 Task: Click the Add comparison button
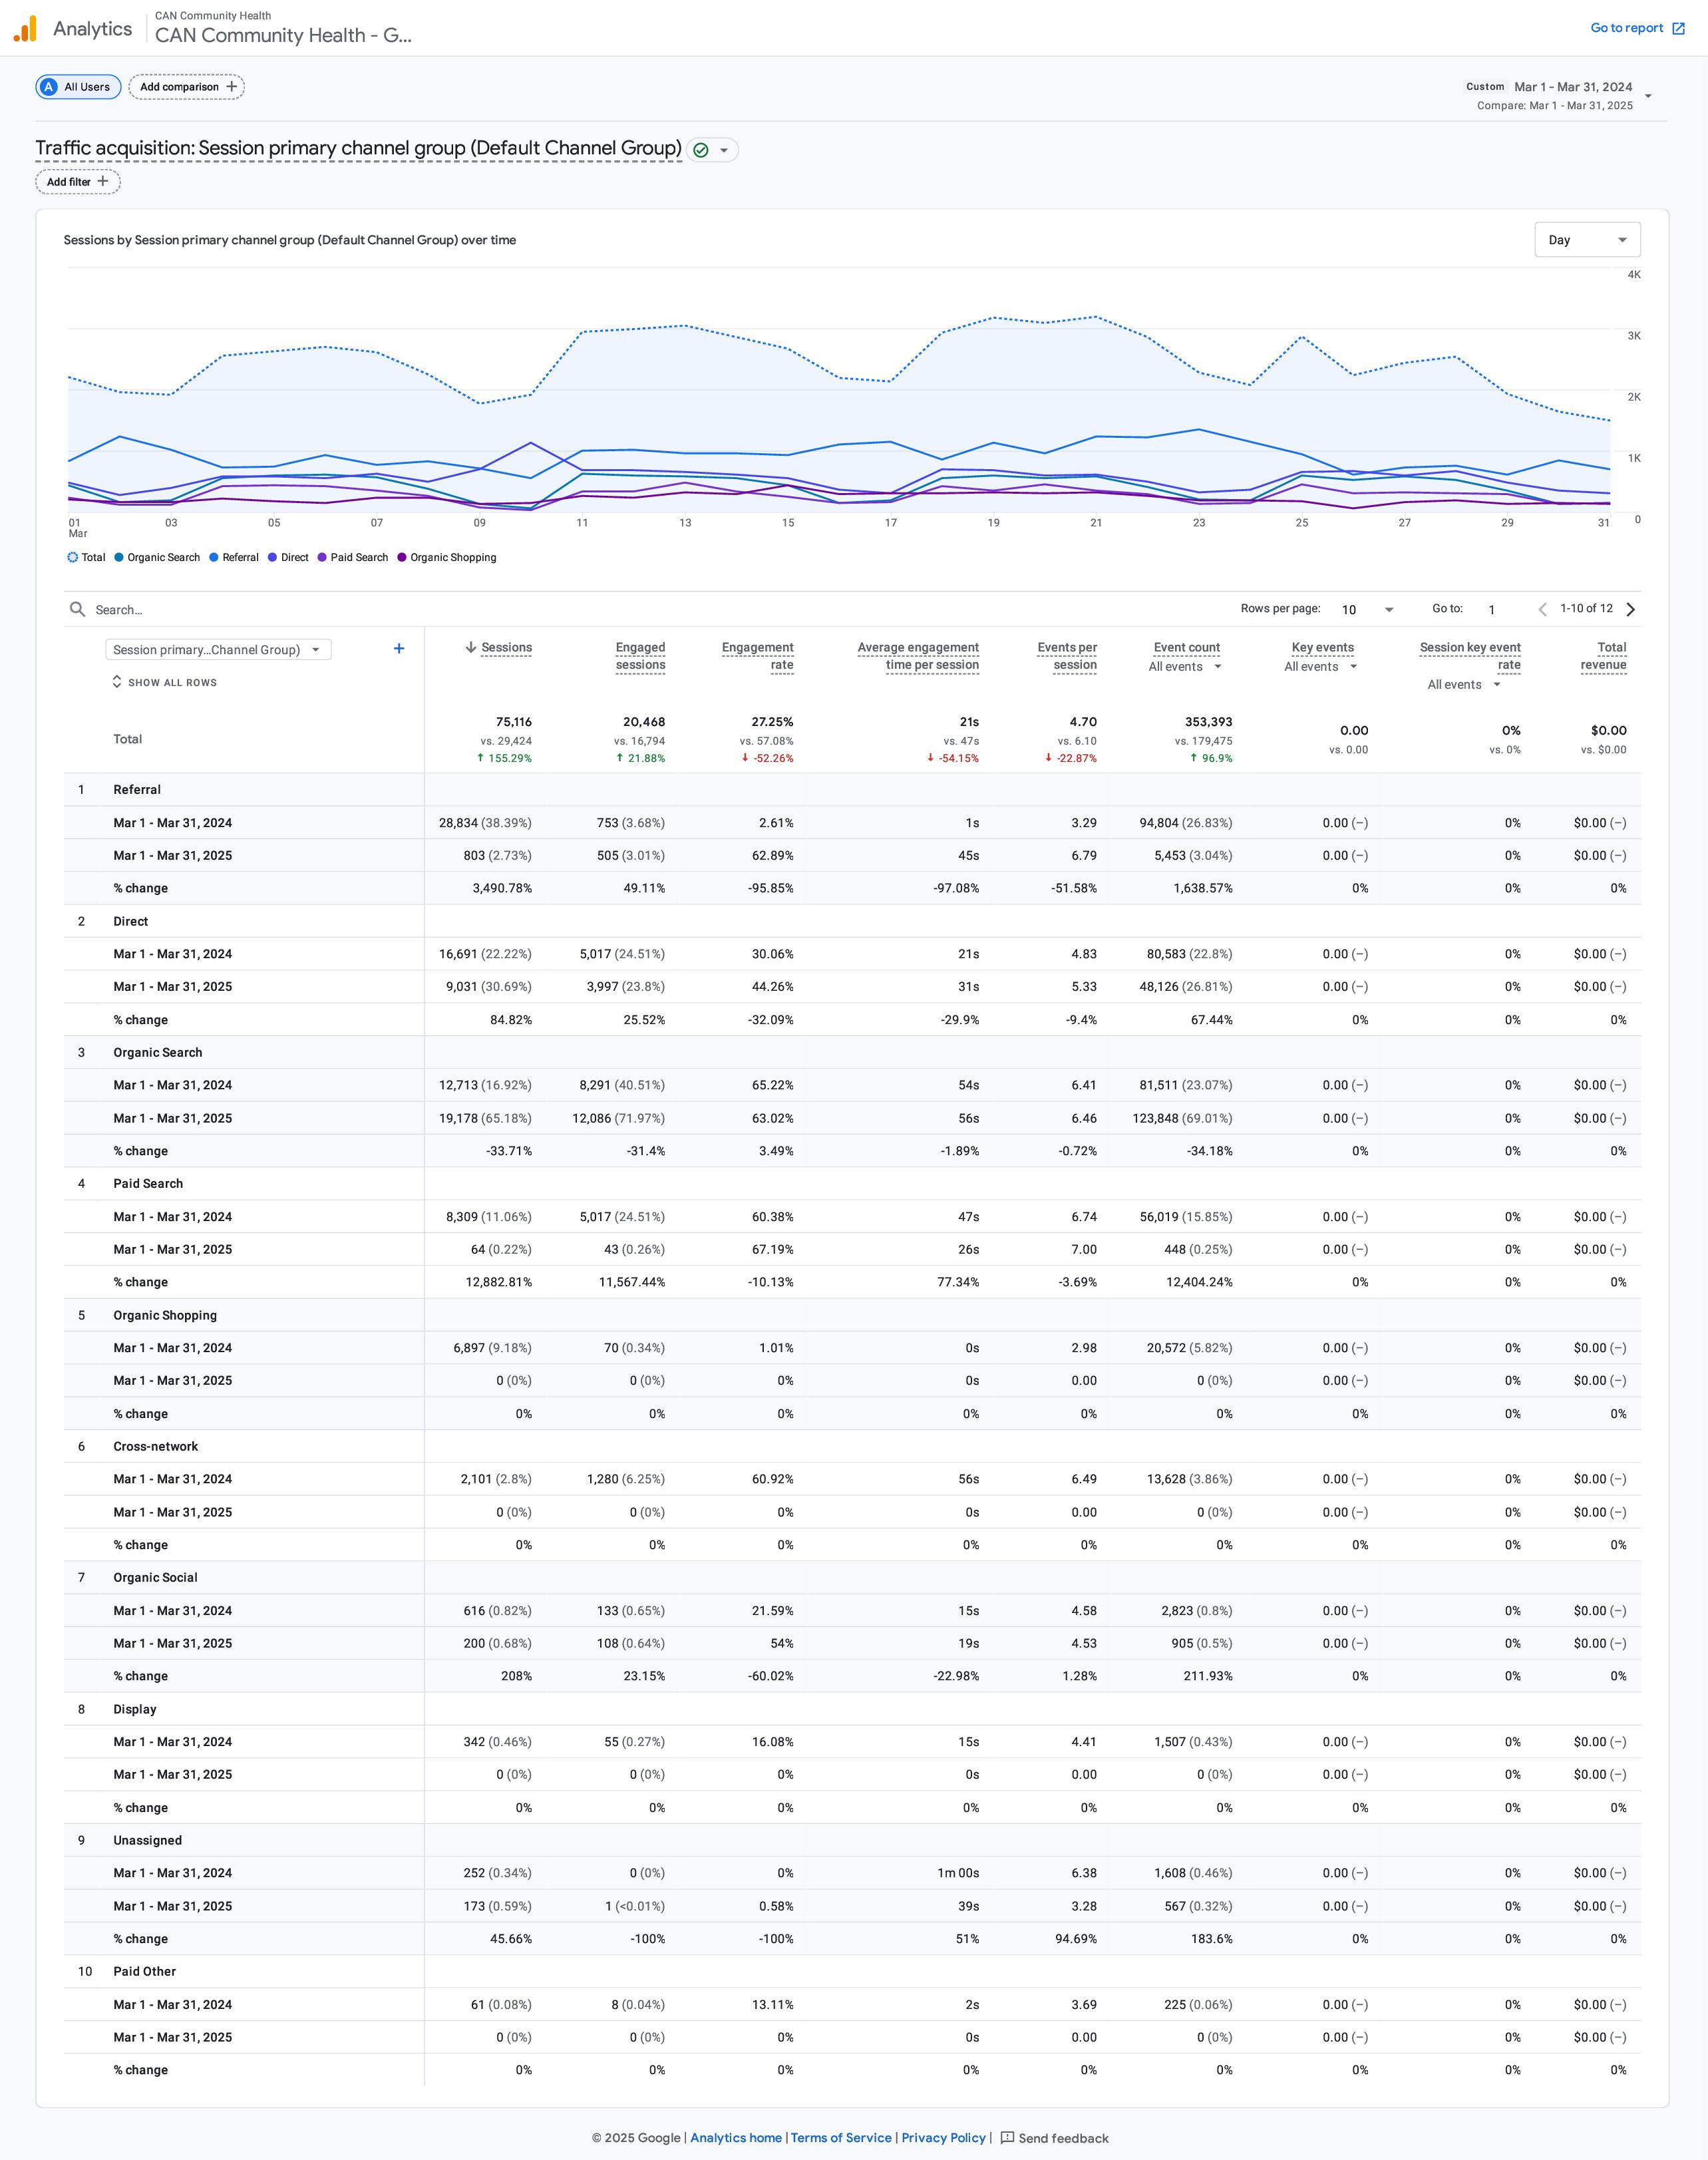point(187,87)
